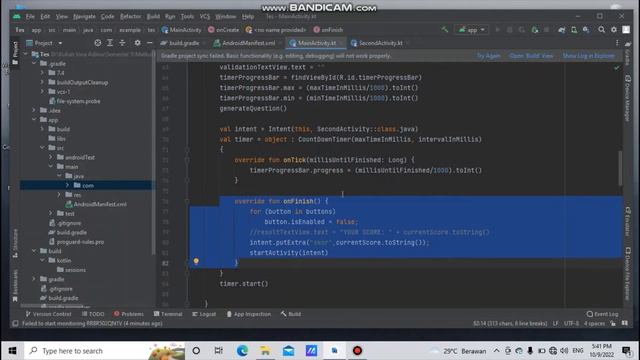
Task: Open the Version Control tool window button
Action: [48, 314]
